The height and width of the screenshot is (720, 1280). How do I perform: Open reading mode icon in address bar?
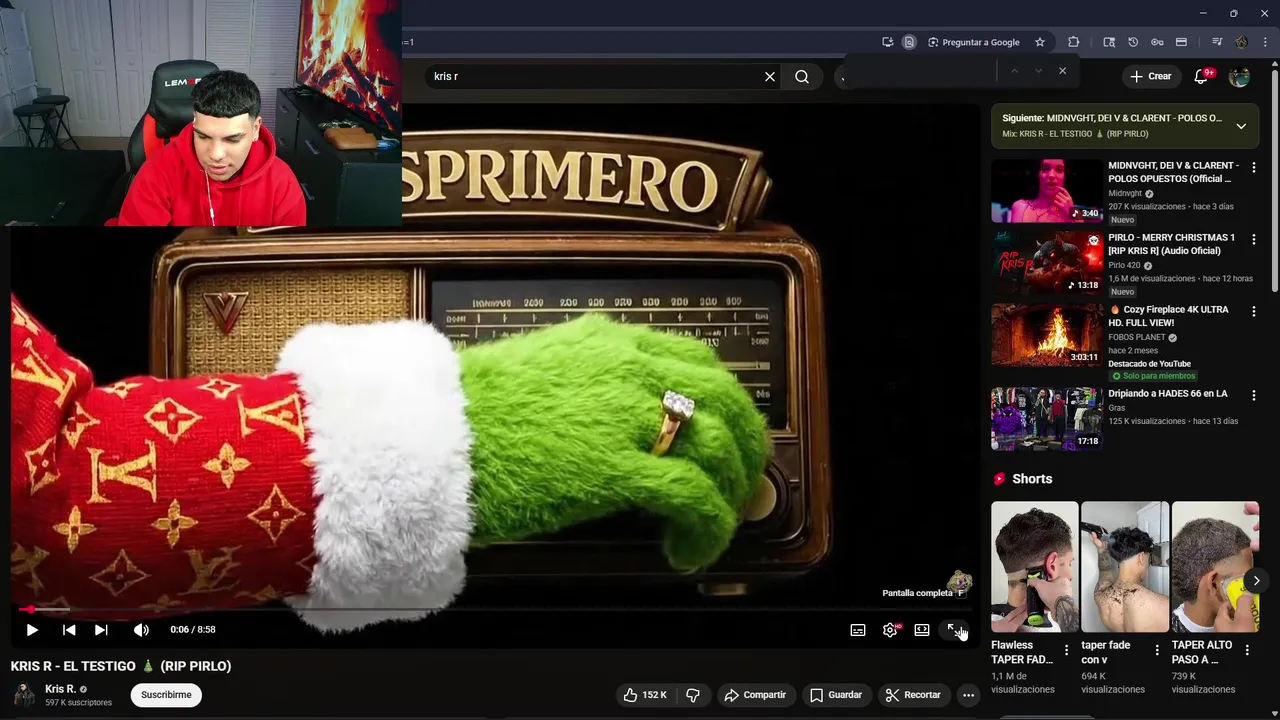909,42
